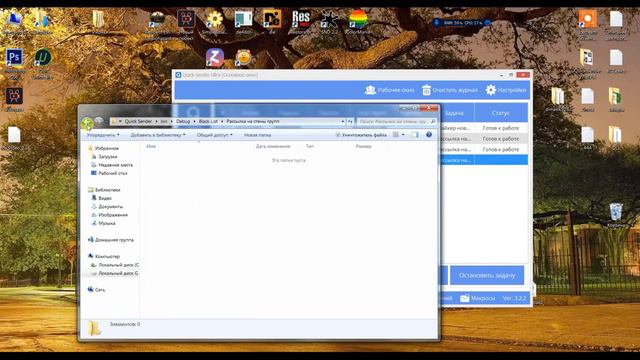Open Рабочие окна in Quick Sender toolbar

(389, 90)
